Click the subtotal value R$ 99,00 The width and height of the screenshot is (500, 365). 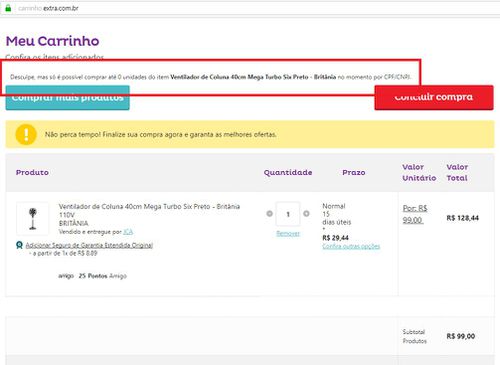(461, 336)
